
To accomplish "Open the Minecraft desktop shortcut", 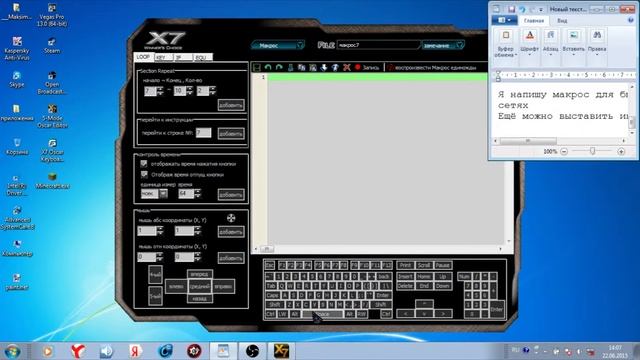I will click(52, 181).
